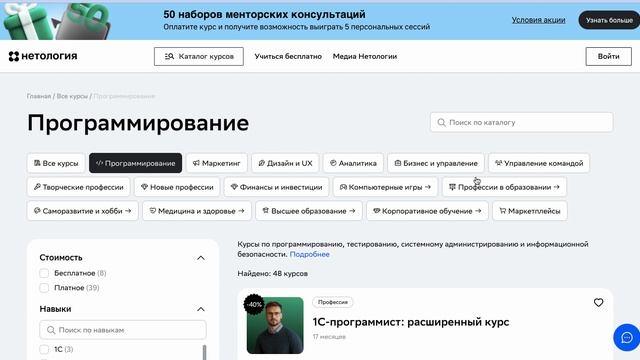Select the Финансы и инвестиции category chip
This screenshot has height=360, width=640.
click(x=276, y=187)
